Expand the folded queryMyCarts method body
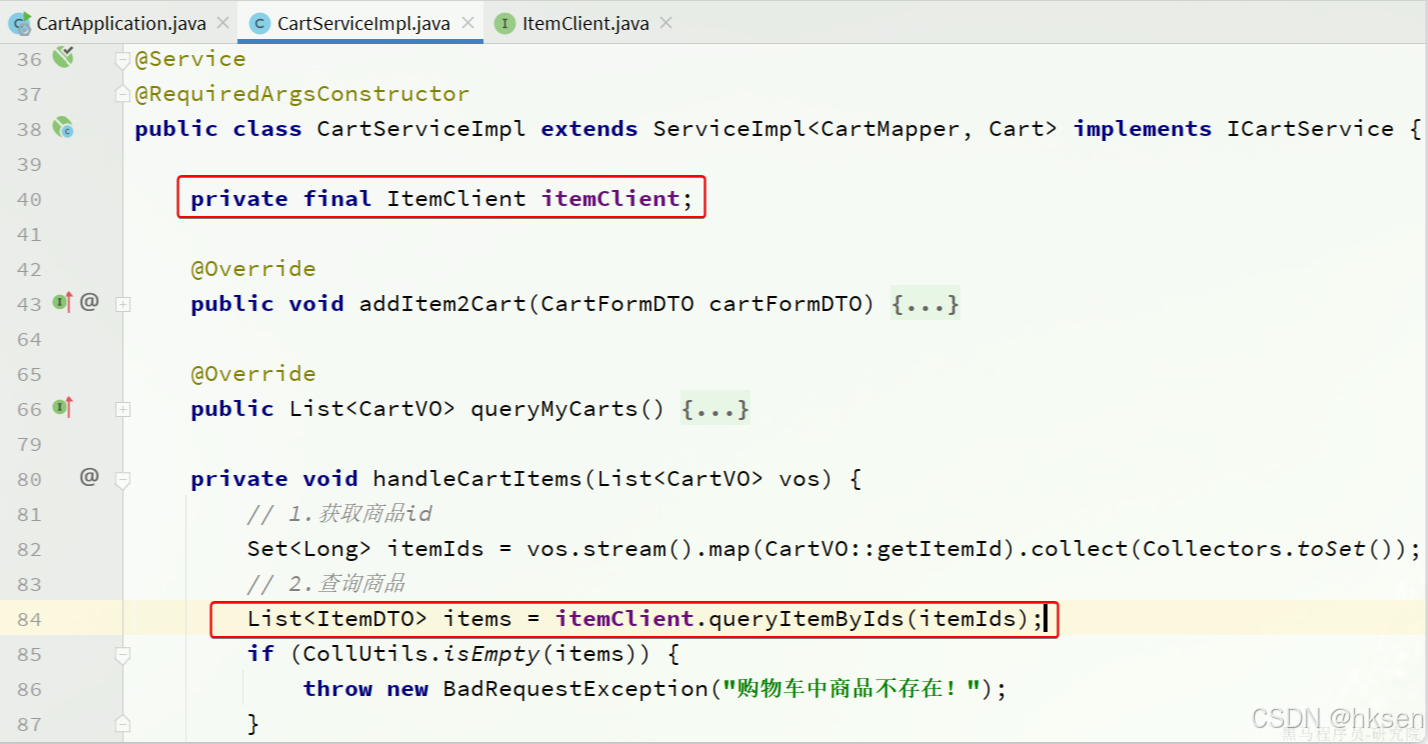 point(715,408)
